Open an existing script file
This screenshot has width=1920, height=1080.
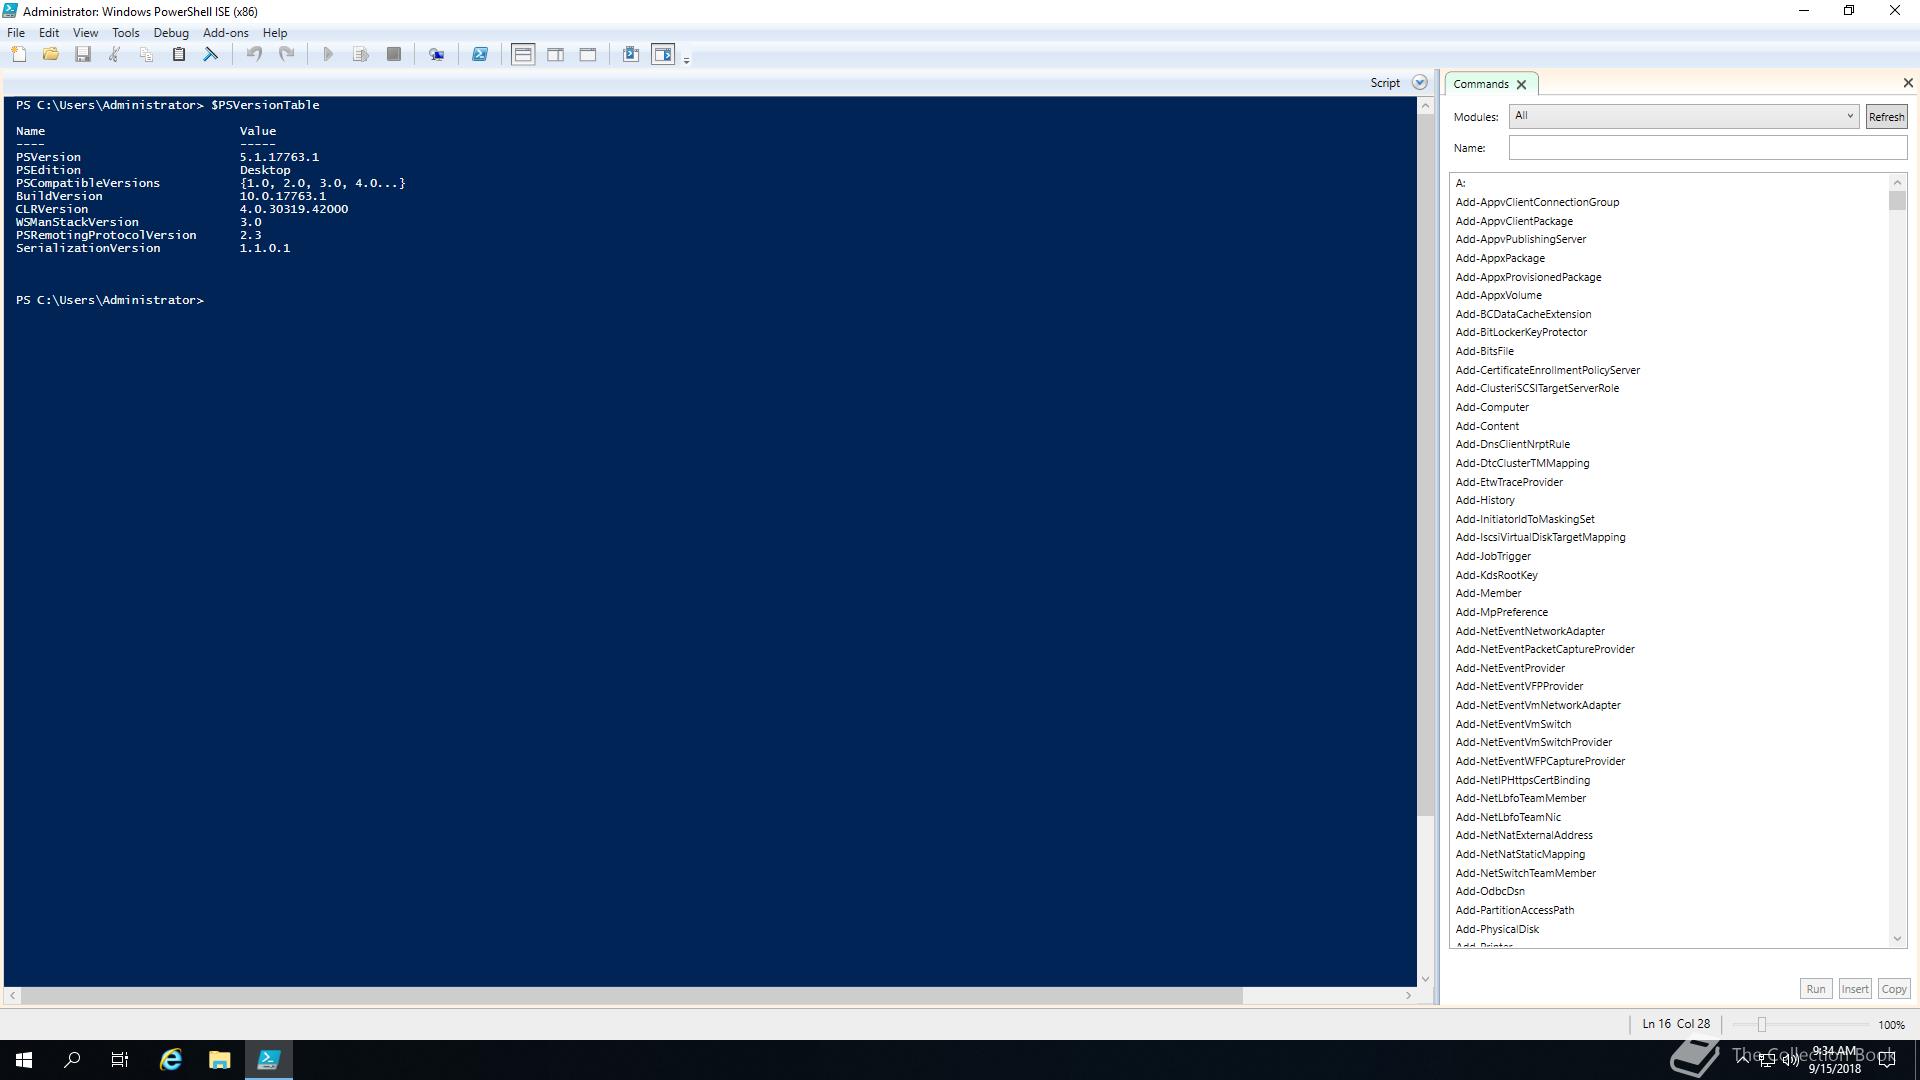[x=51, y=55]
